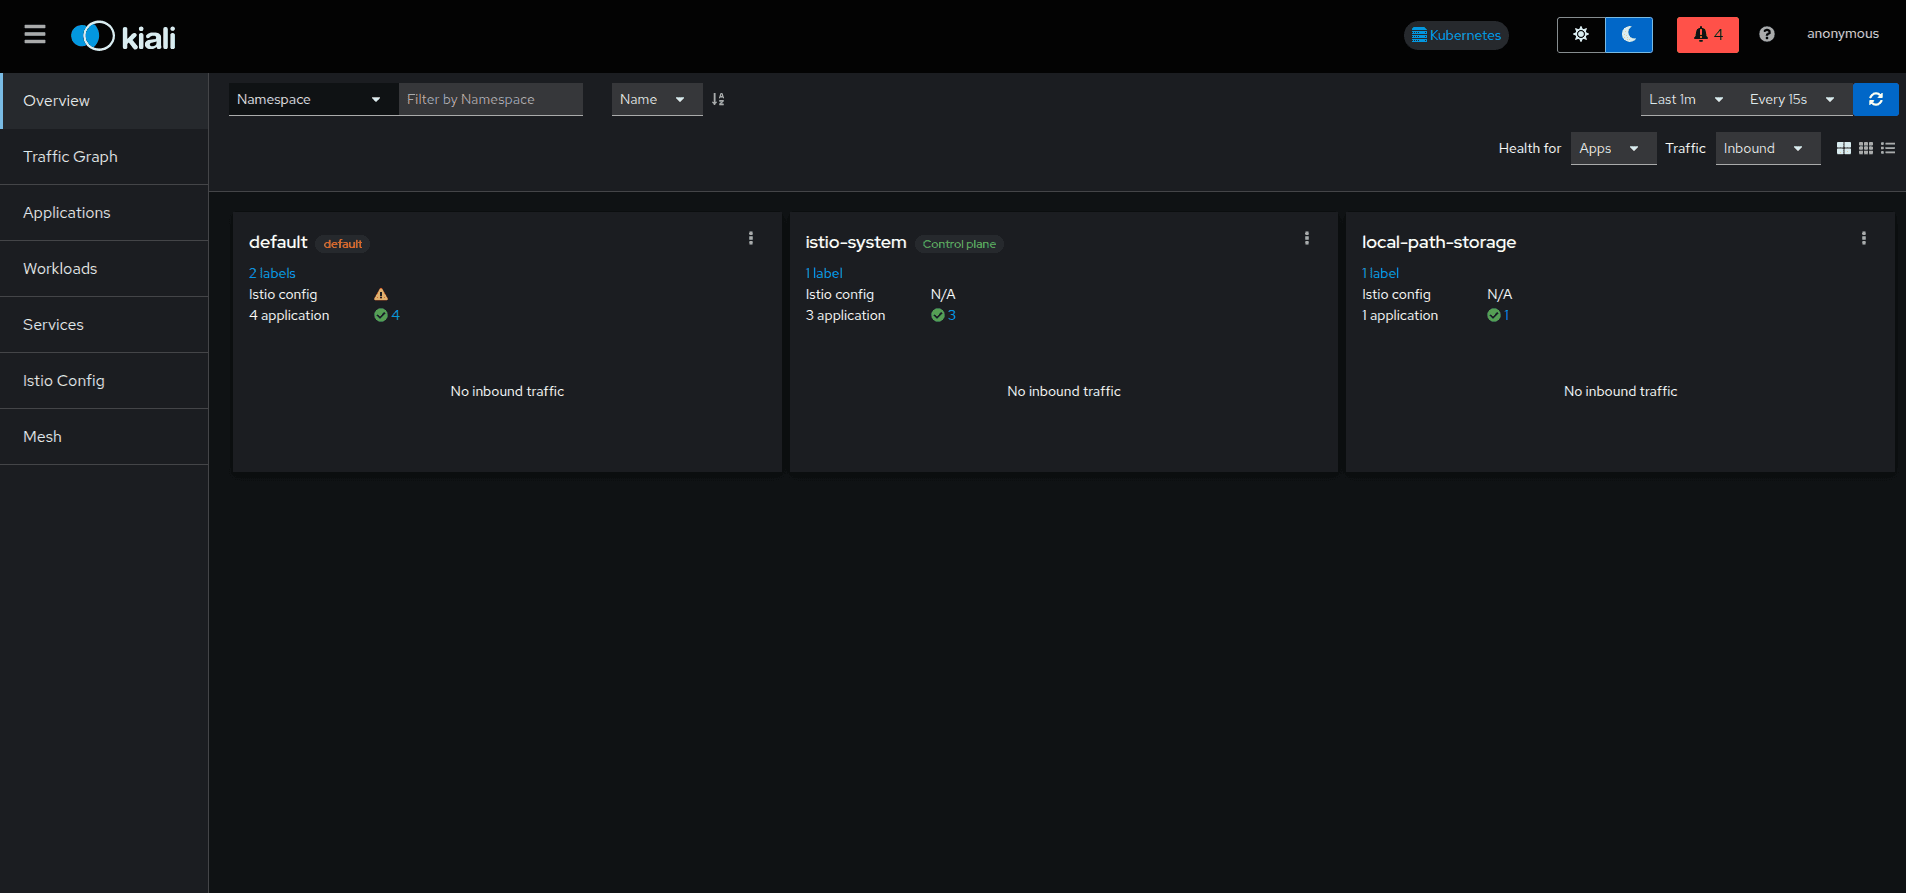
Task: Focus the Filter by Namespace input
Action: tap(490, 99)
